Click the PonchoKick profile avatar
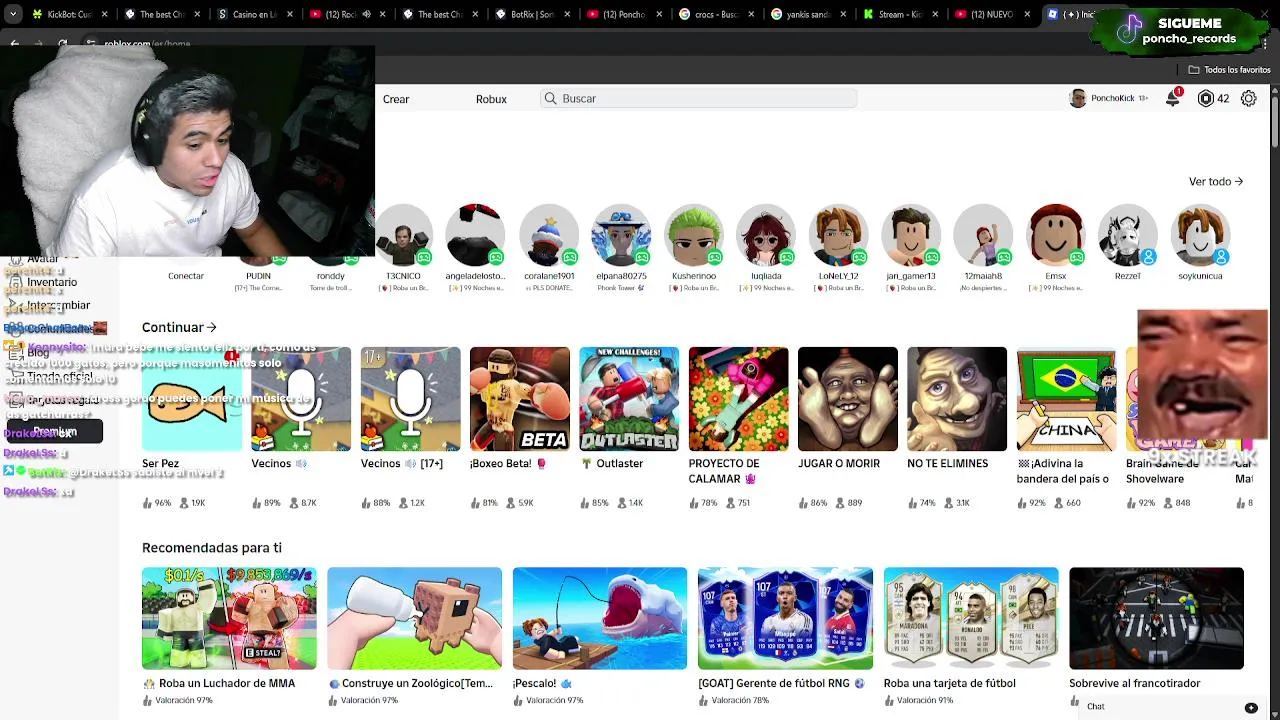Viewport: 1280px width, 720px height. (x=1077, y=99)
